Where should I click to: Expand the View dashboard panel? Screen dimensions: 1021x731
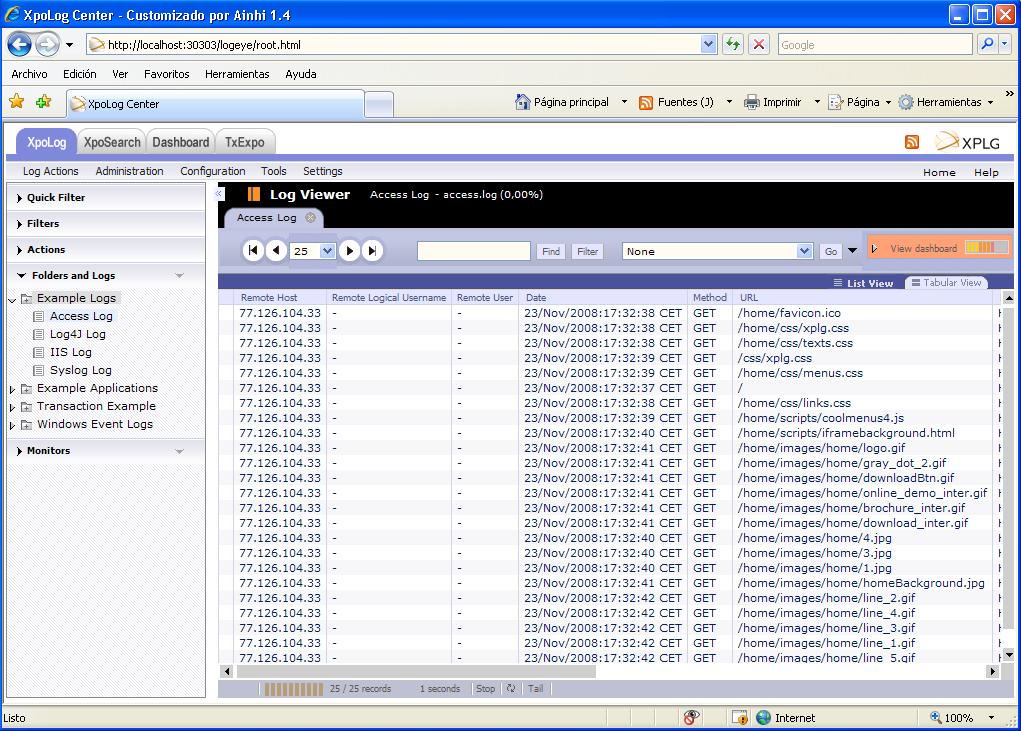(874, 249)
